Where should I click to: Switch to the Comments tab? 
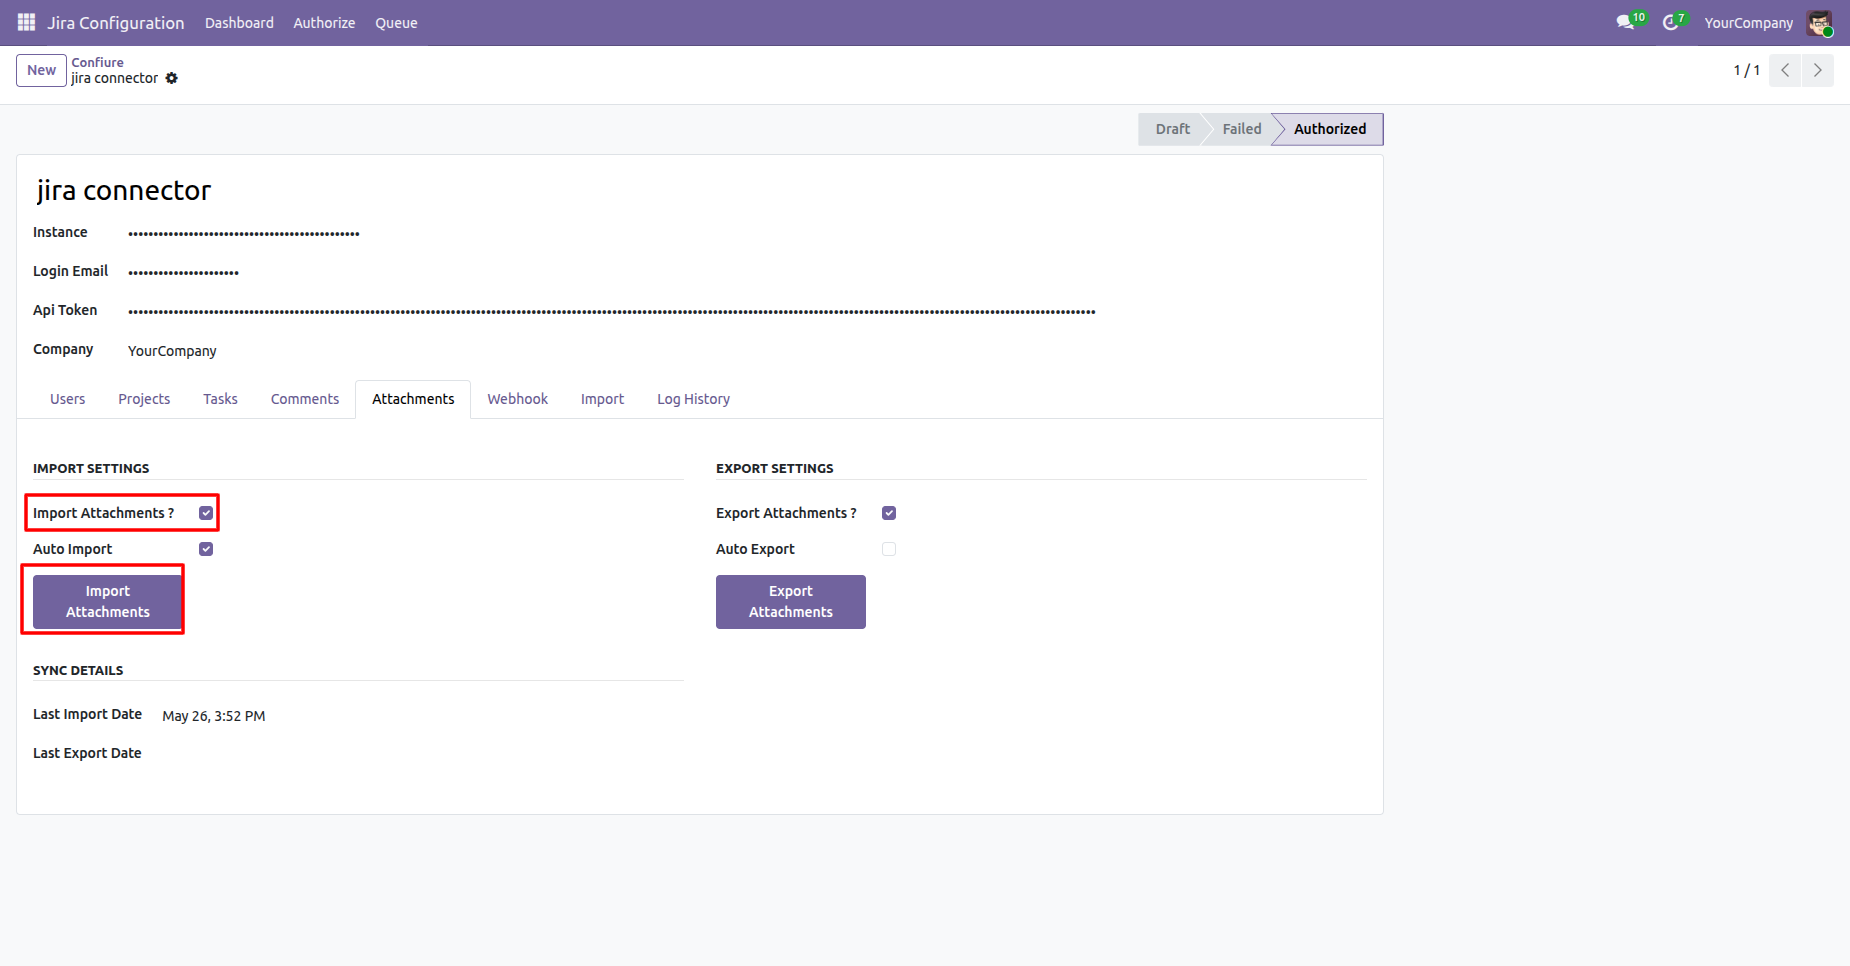(x=305, y=399)
